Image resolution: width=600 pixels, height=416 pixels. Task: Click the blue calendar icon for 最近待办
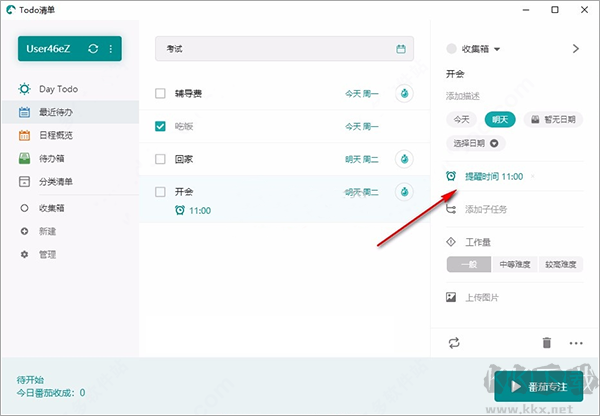[x=24, y=112]
